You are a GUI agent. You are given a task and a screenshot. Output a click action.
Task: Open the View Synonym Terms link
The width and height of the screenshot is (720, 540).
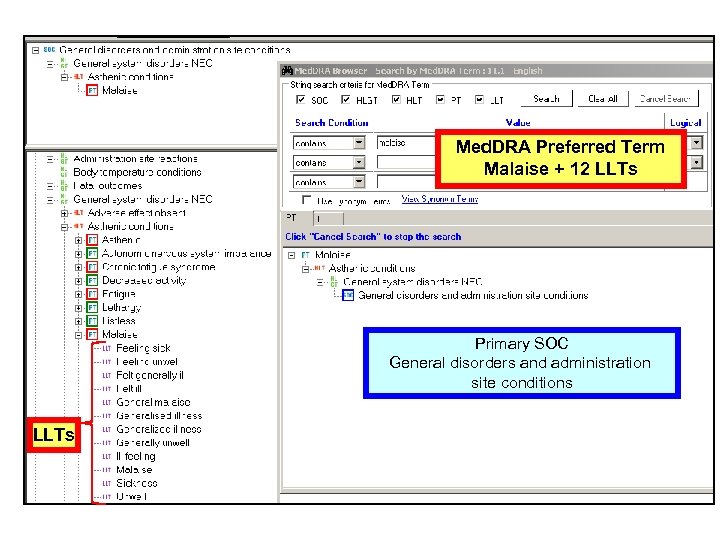[439, 199]
